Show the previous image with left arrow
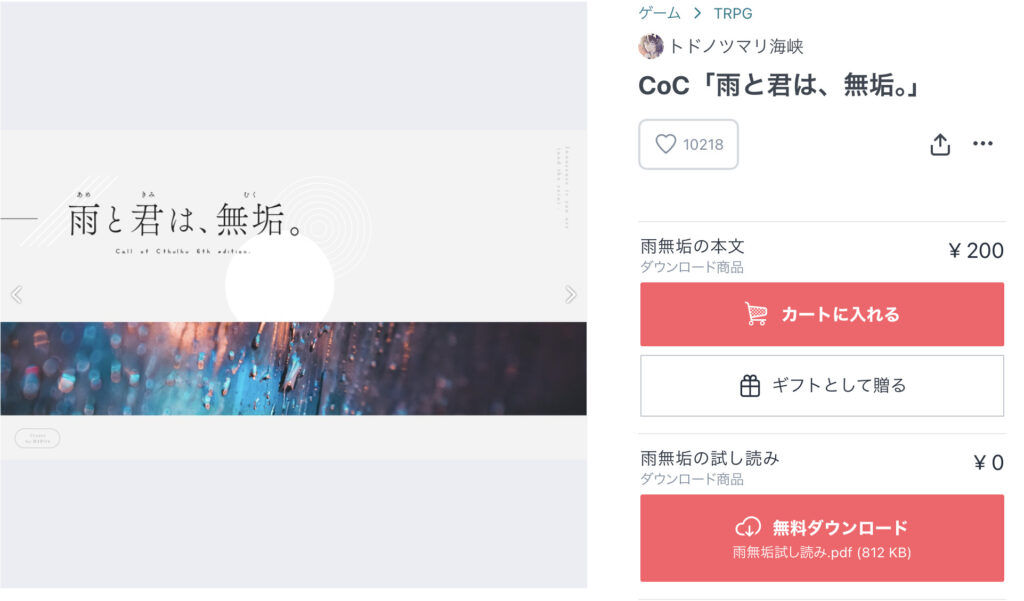Screen dimensions: 1024x601 (17, 295)
